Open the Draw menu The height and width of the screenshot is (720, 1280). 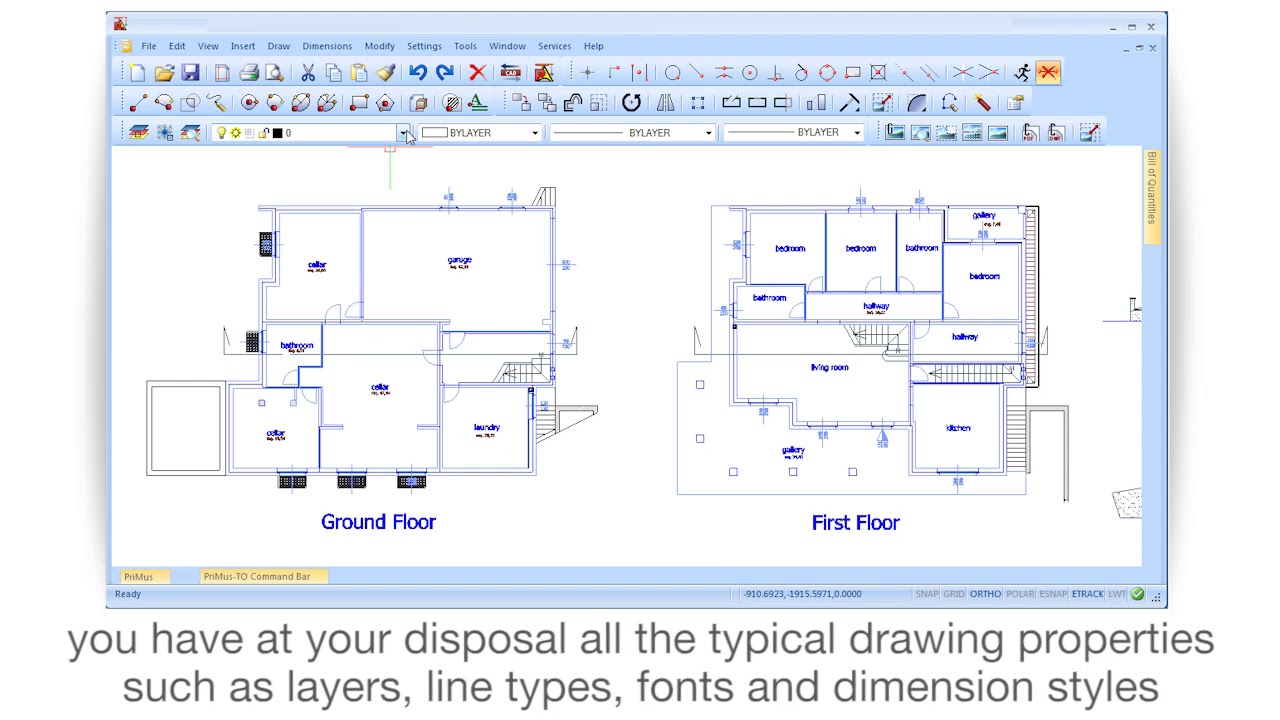[279, 46]
